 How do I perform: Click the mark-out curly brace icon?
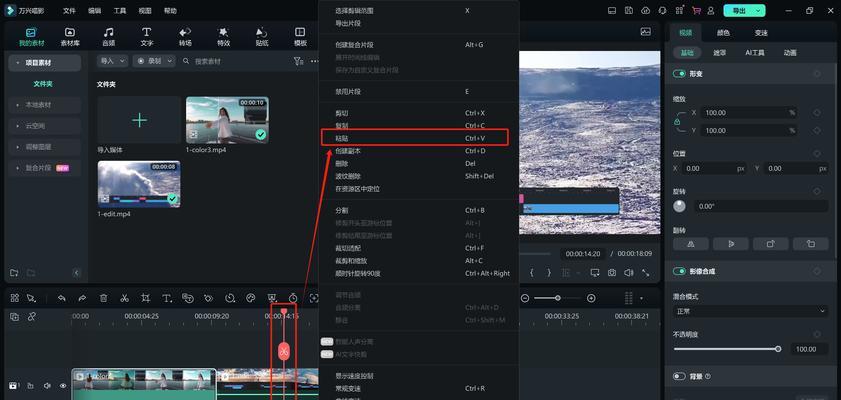click(x=549, y=273)
